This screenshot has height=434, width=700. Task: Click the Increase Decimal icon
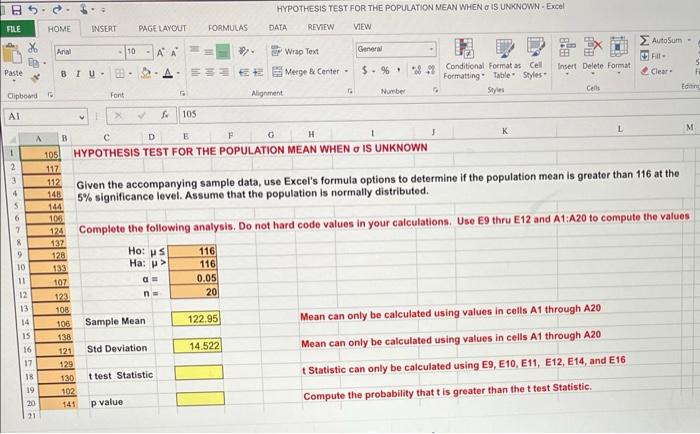[416, 70]
